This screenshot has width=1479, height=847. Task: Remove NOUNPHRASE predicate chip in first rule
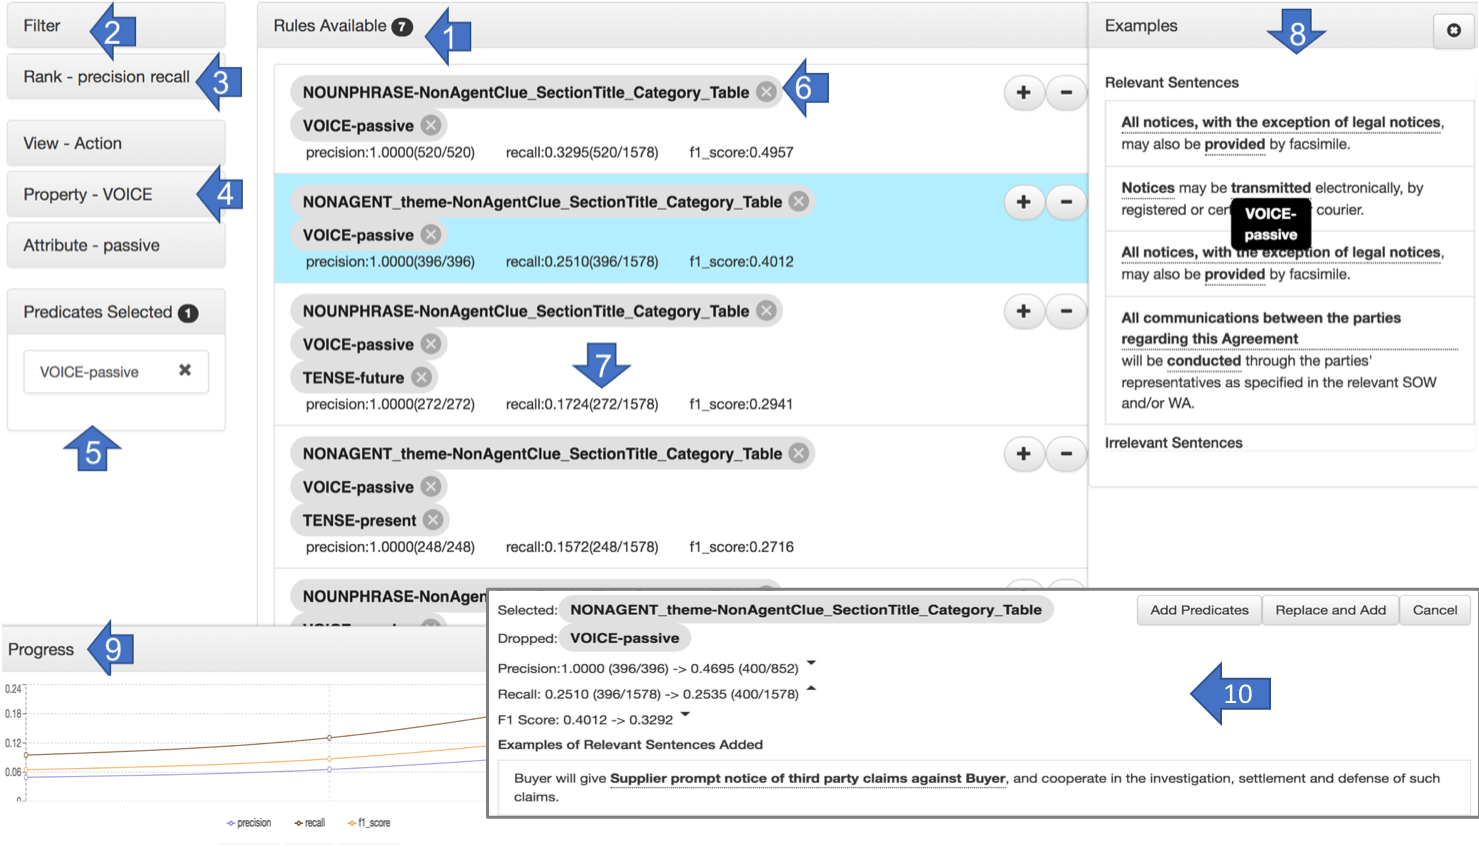tap(766, 92)
